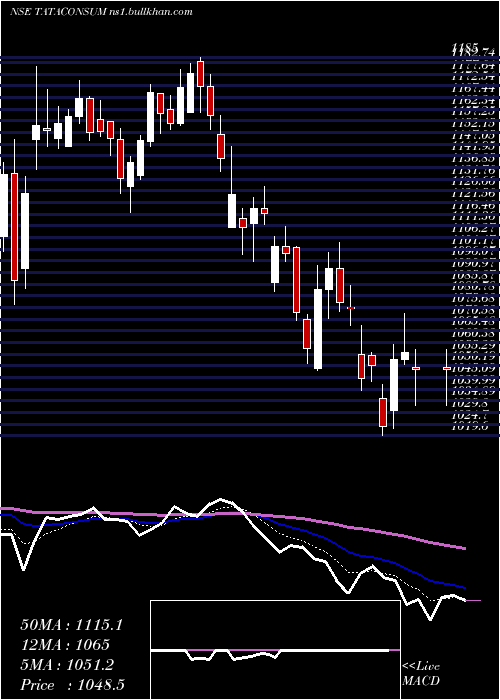Click the 1039.99 price axis label
Viewport: 500px width, 700px height.
474,380
